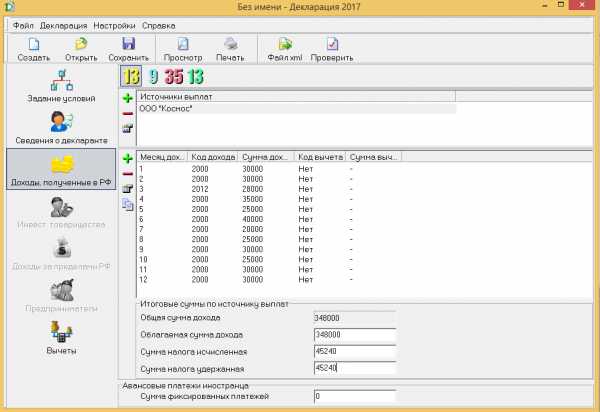Add a payment source with green plus

(x=128, y=98)
